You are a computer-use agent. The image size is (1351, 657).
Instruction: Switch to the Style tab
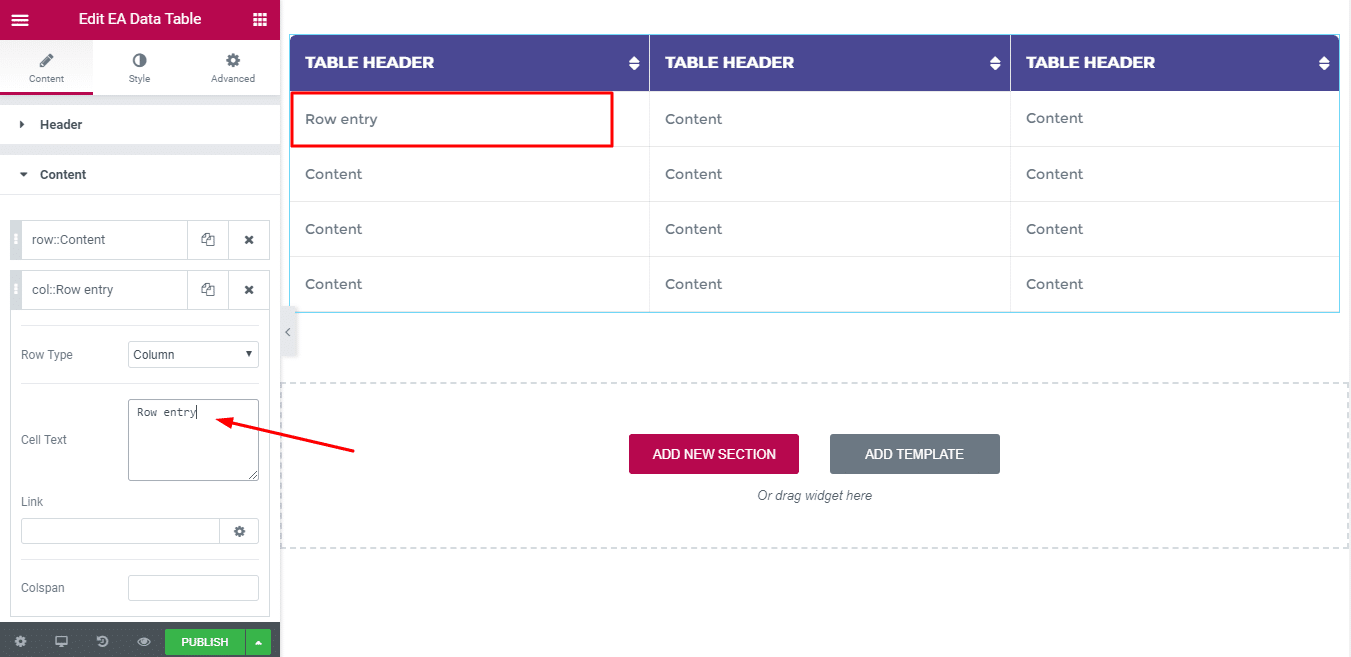click(x=139, y=67)
